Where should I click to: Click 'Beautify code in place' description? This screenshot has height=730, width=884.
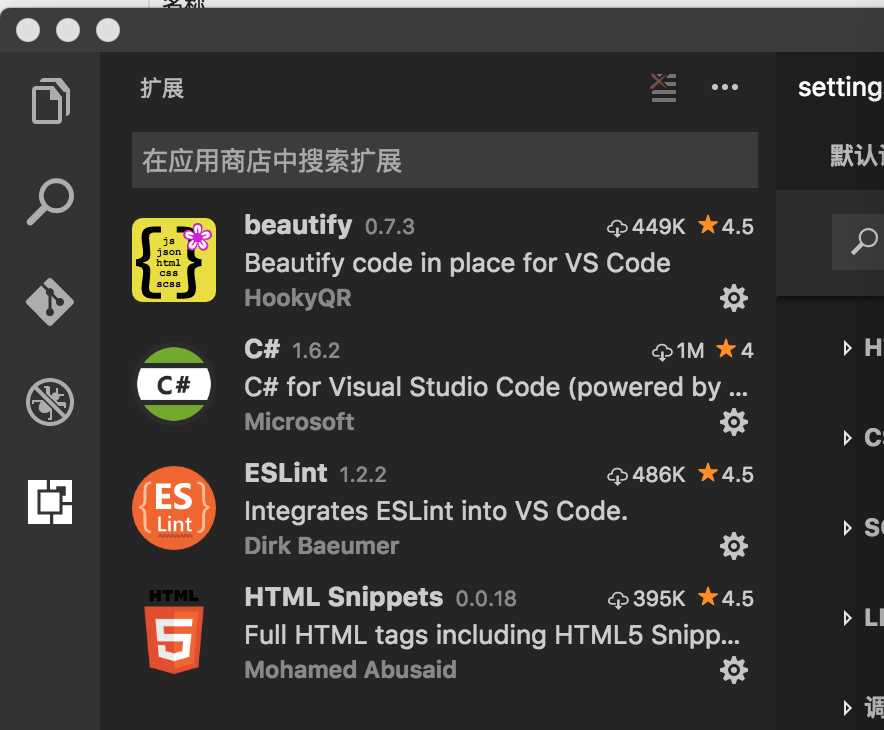[x=457, y=263]
